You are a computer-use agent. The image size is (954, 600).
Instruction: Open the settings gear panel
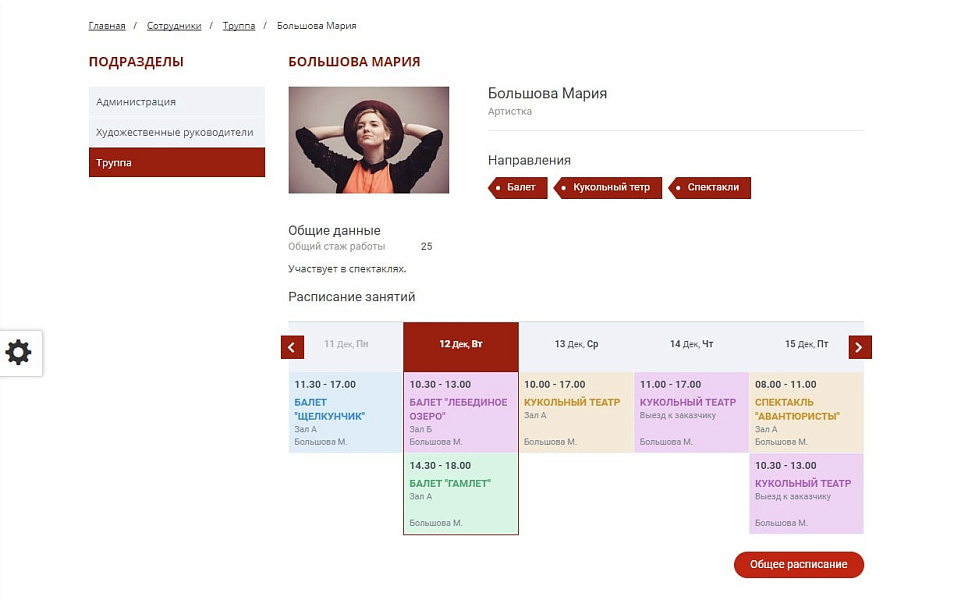[x=20, y=352]
